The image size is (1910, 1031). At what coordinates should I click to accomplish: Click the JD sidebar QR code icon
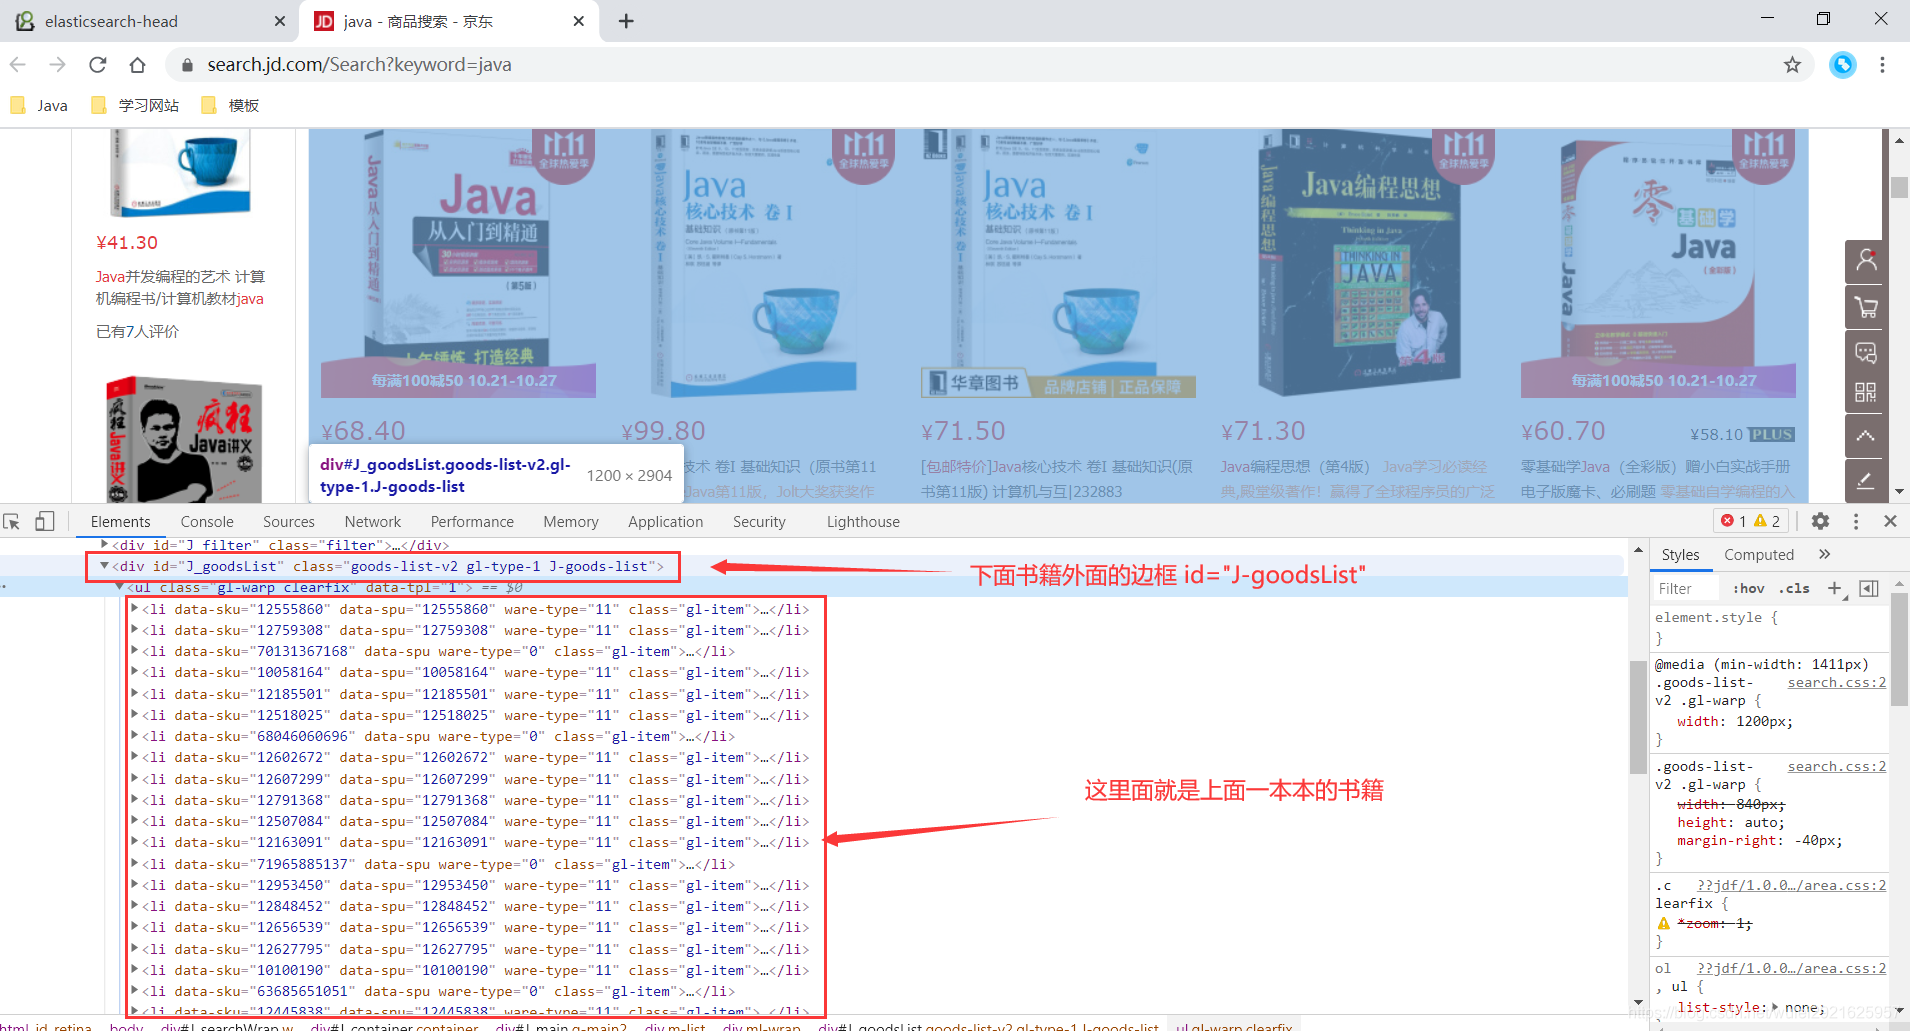point(1866,392)
